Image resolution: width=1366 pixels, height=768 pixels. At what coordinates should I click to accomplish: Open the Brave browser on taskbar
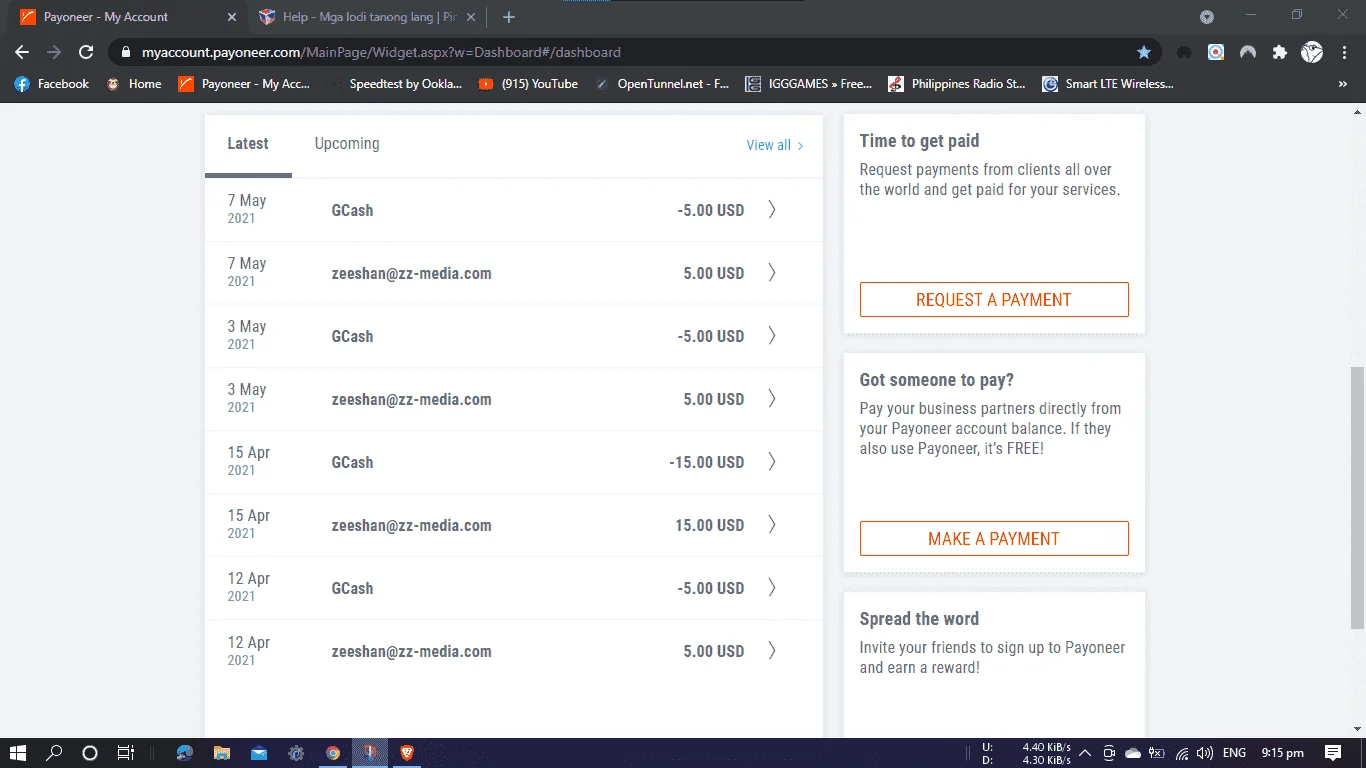pyautogui.click(x=407, y=753)
